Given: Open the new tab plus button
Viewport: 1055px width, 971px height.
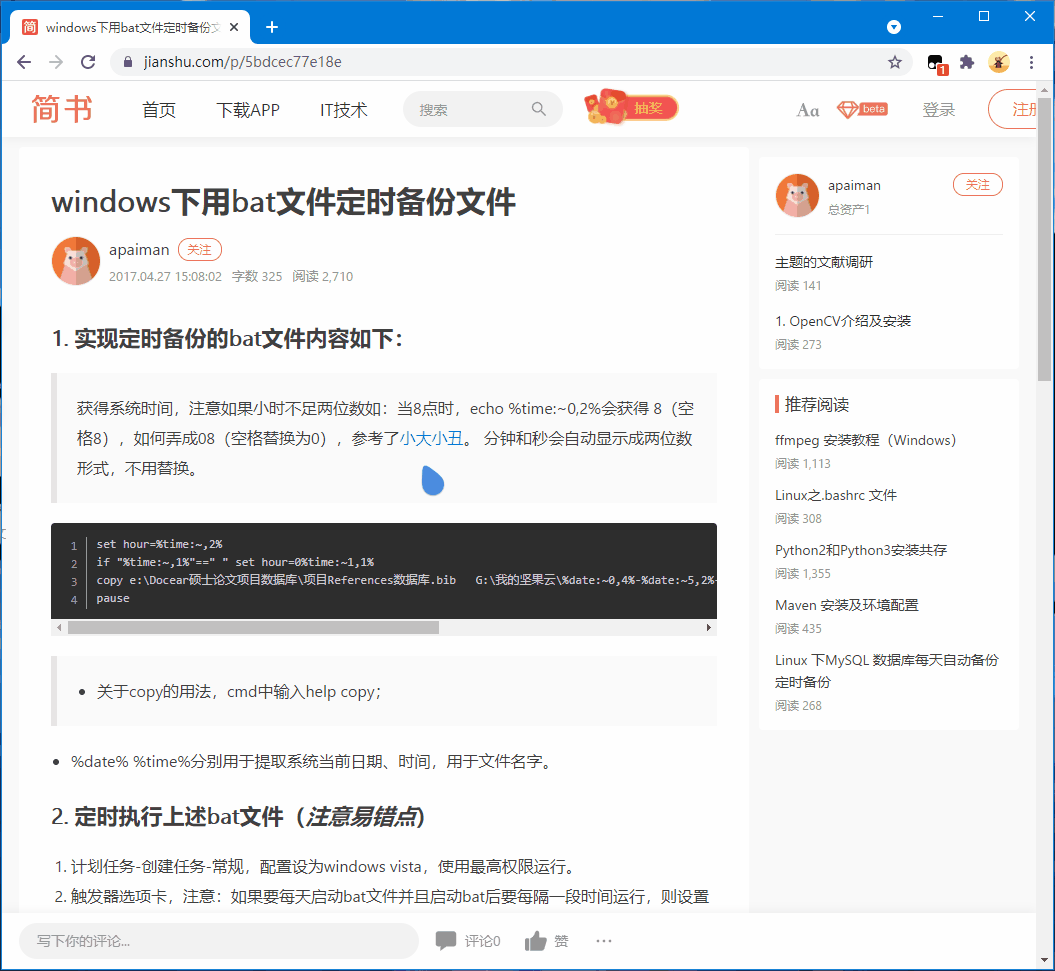Looking at the screenshot, I should (x=272, y=27).
